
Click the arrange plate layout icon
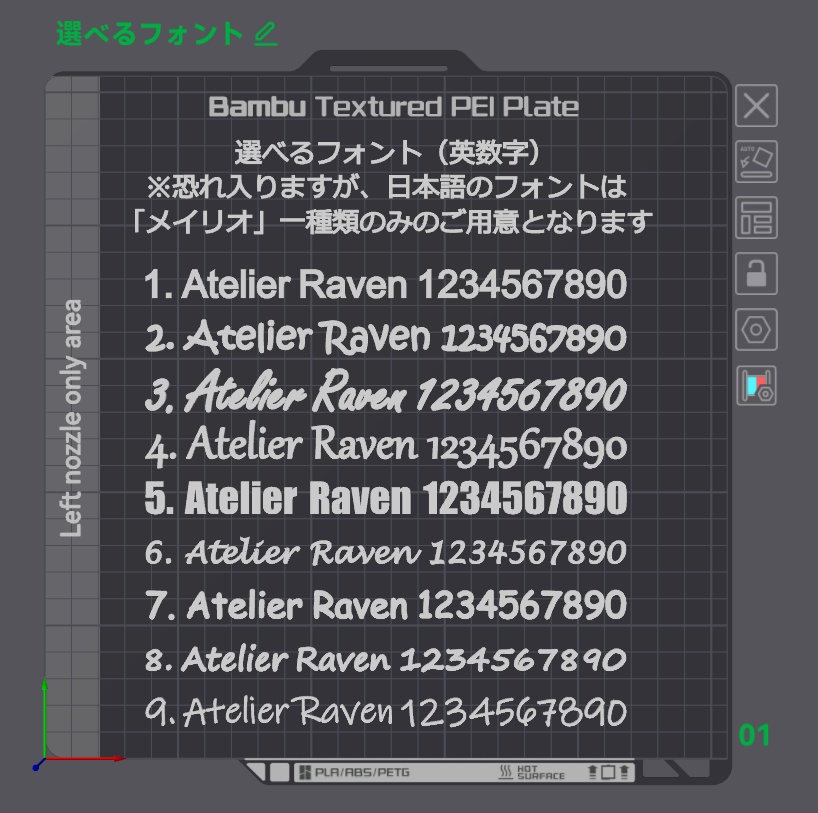pos(756,218)
